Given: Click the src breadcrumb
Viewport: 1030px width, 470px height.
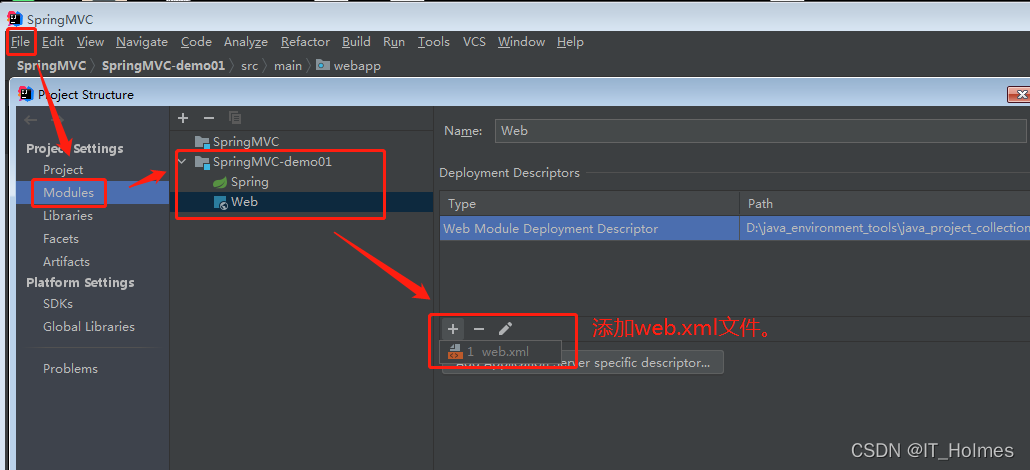Looking at the screenshot, I should click(x=250, y=66).
